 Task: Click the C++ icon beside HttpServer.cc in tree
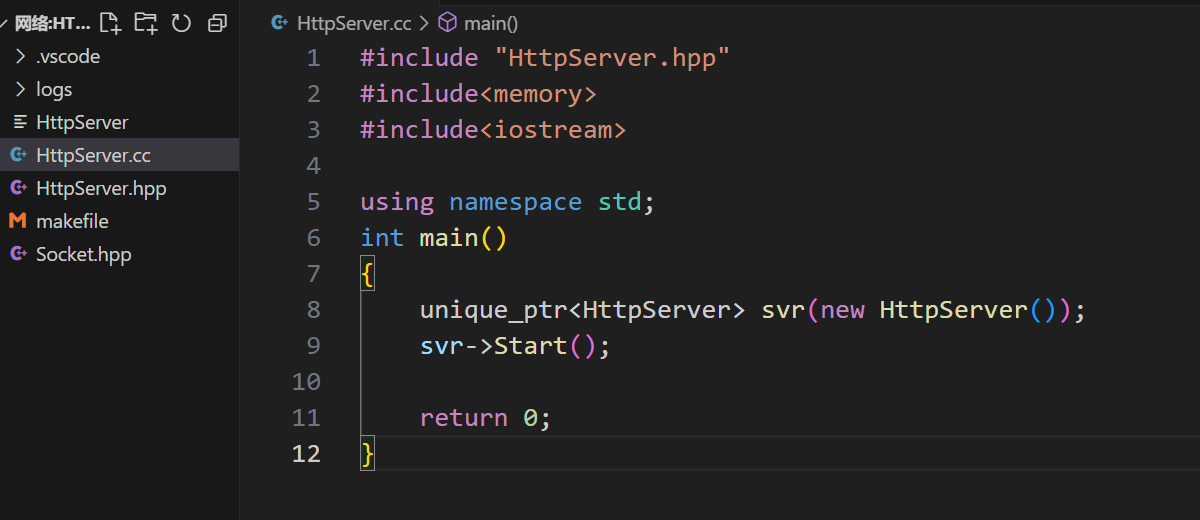pos(18,155)
